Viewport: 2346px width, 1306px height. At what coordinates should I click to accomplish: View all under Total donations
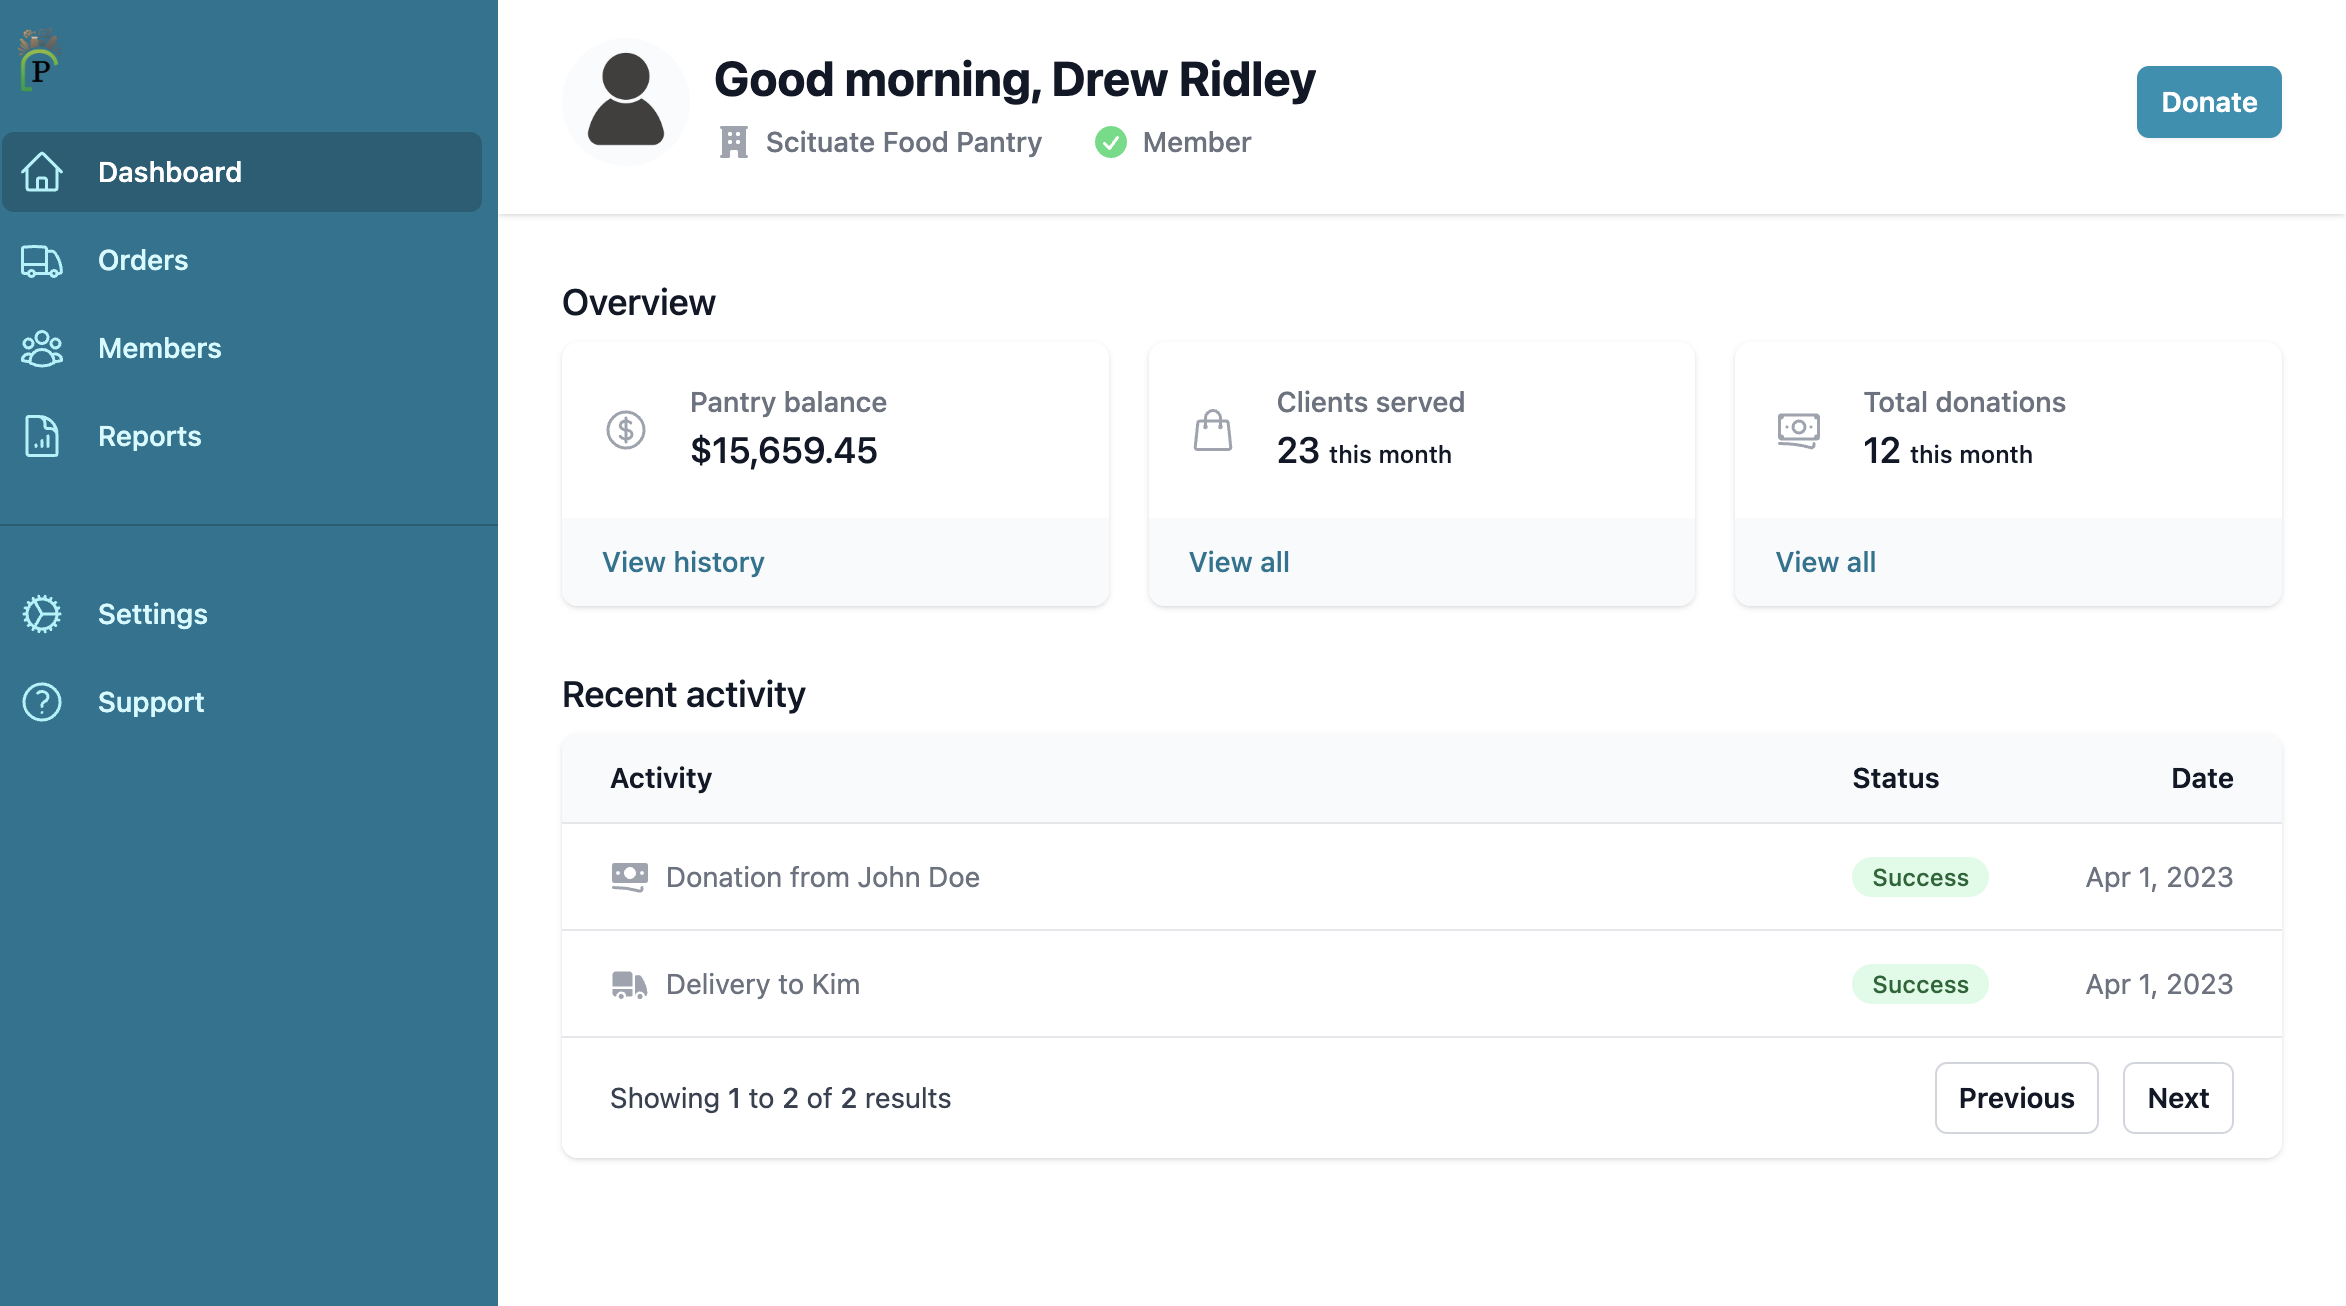(1825, 562)
